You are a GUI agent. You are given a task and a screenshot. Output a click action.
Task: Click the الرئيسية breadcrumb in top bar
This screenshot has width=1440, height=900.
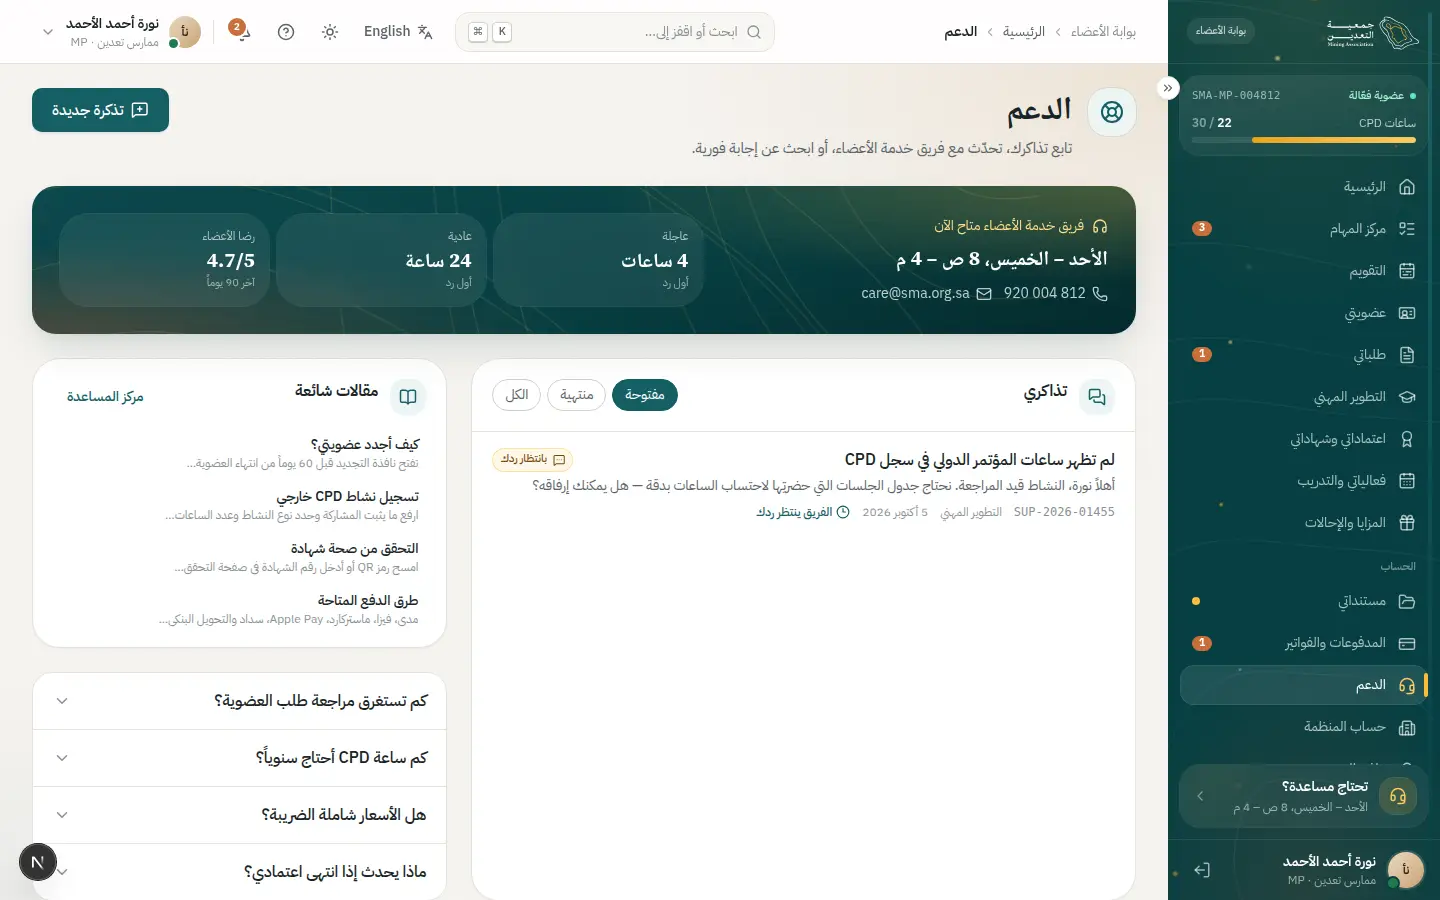click(1024, 32)
